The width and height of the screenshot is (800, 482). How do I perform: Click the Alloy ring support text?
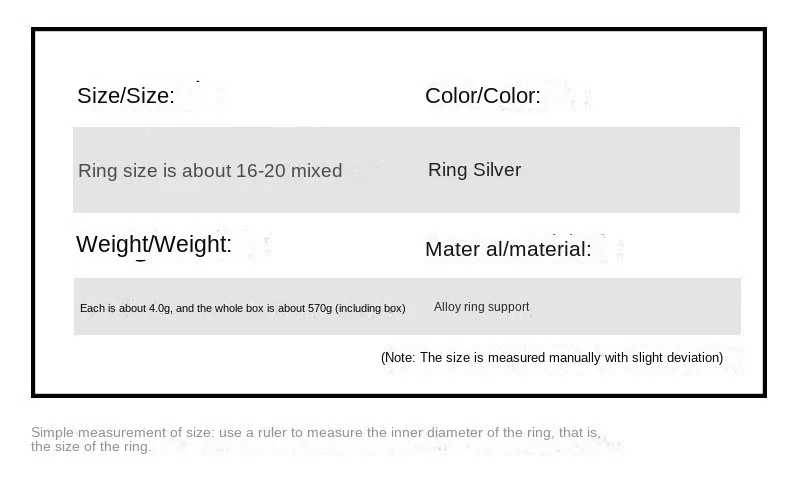(481, 307)
